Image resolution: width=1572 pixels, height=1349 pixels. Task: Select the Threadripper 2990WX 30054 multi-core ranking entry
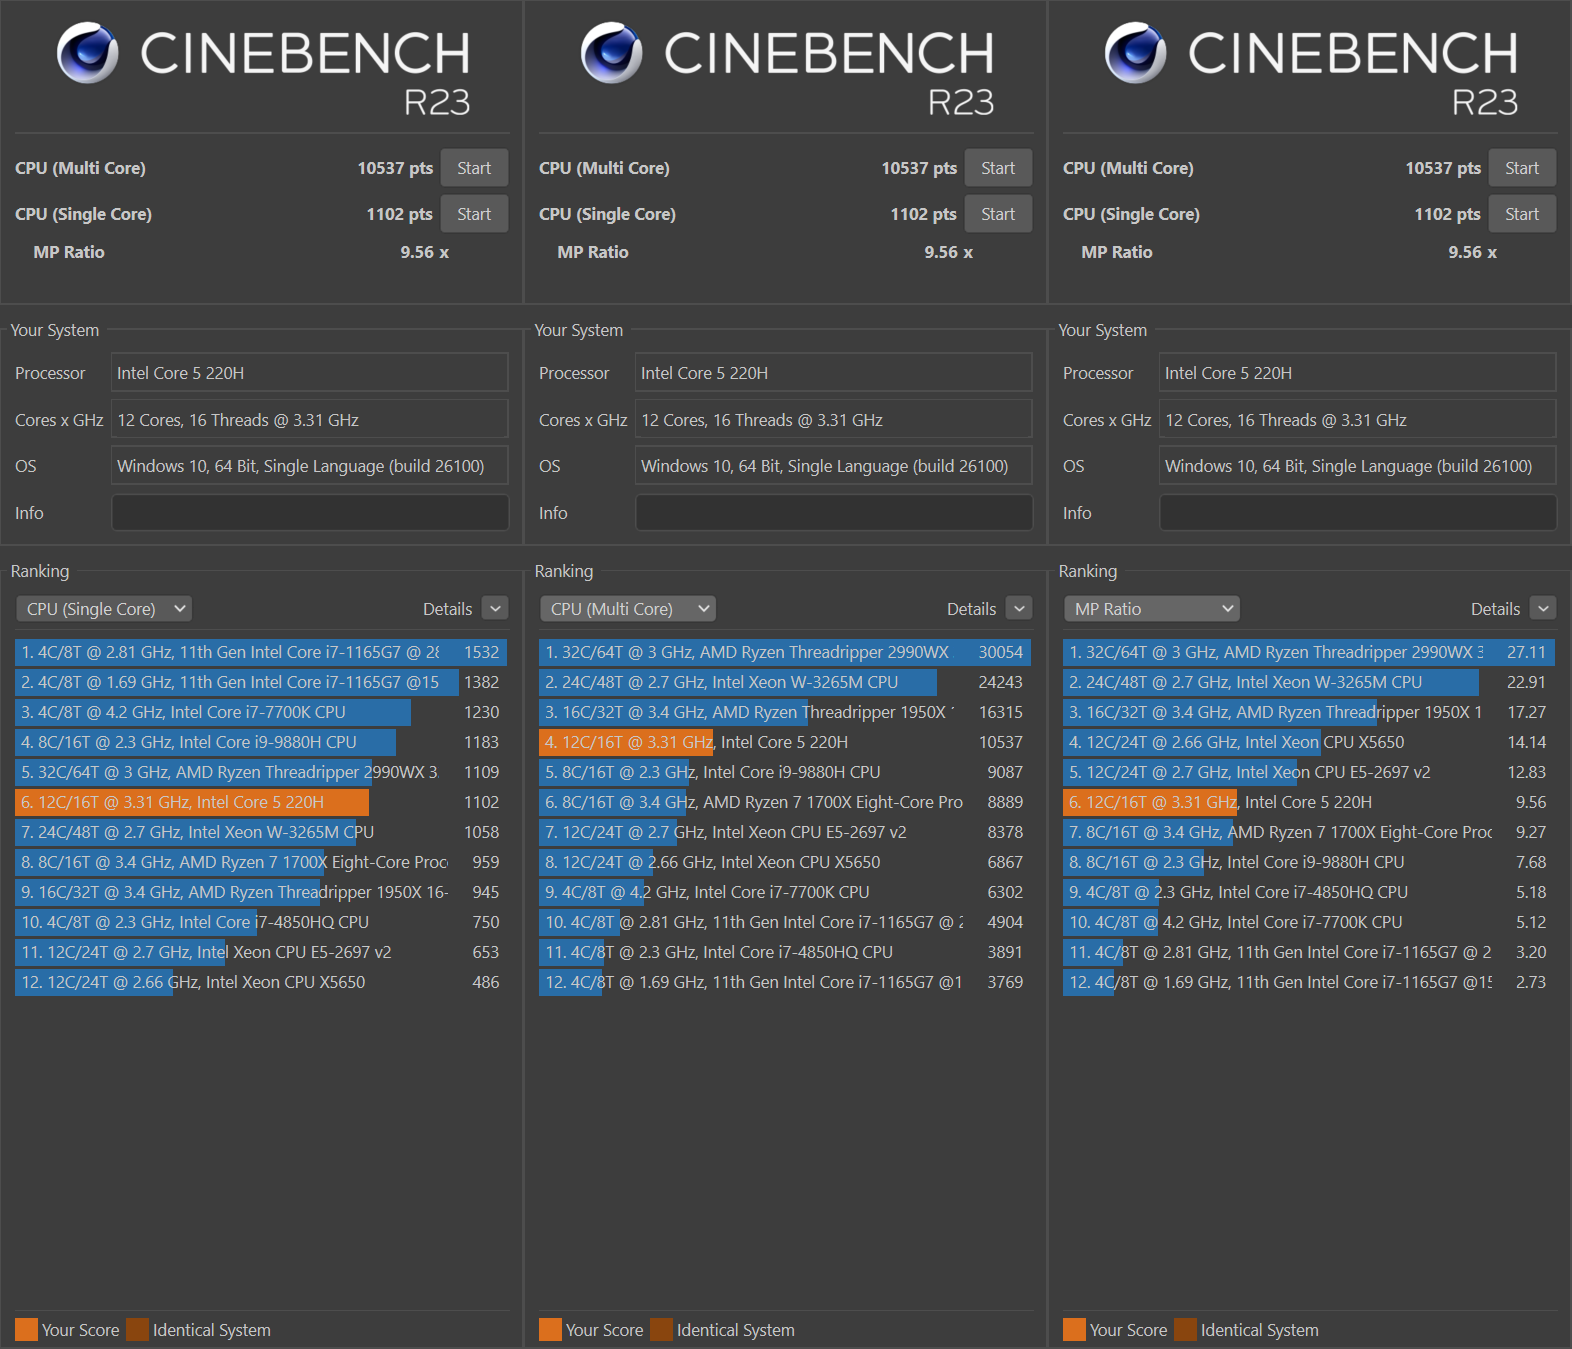point(785,652)
